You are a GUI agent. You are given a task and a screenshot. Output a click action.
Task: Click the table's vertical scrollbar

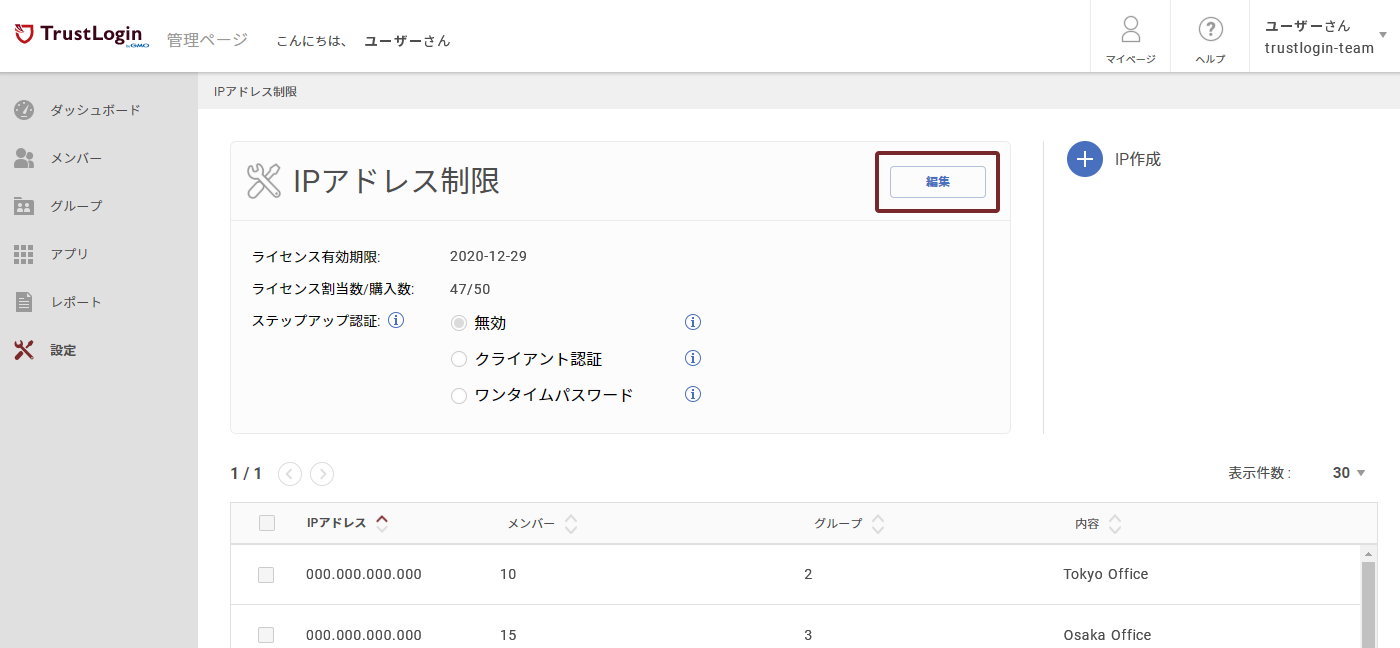click(1368, 600)
